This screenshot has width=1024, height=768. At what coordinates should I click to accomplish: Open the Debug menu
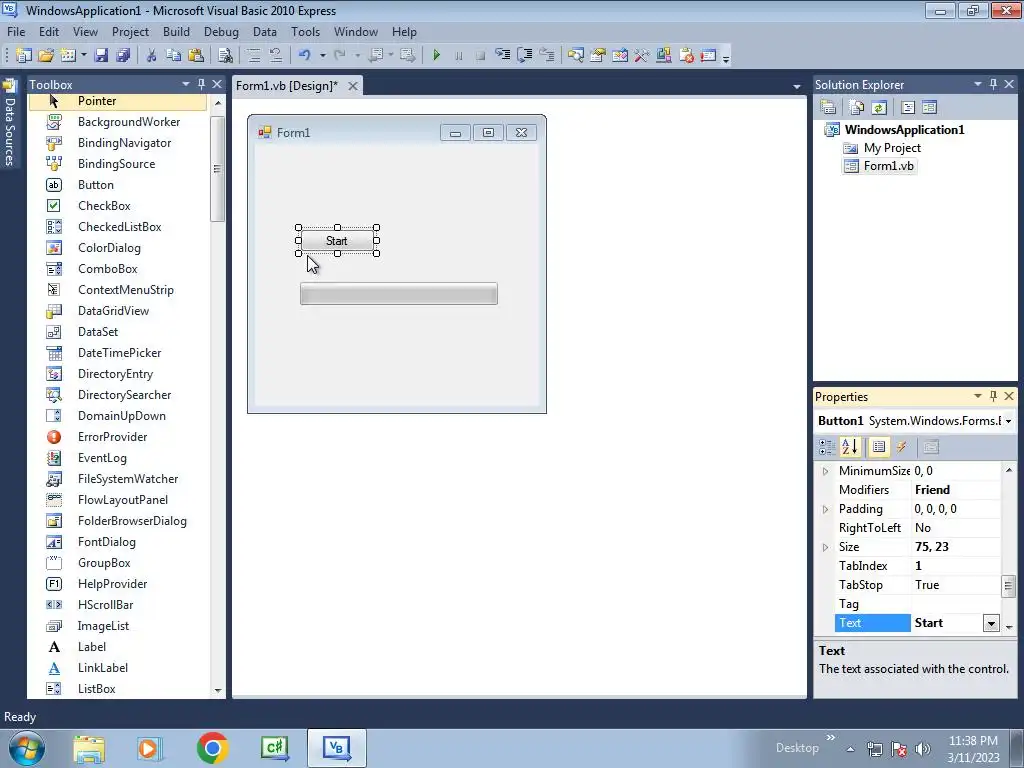pos(221,31)
